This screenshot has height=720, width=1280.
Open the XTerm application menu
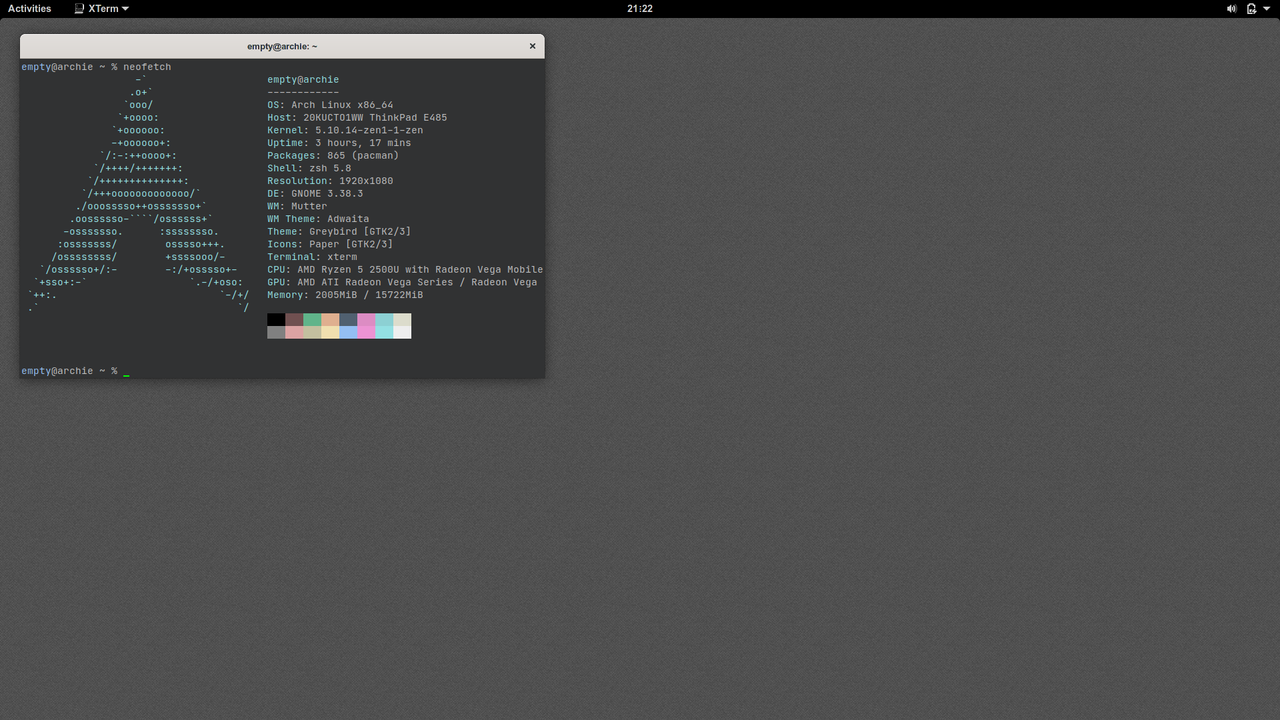coord(102,8)
